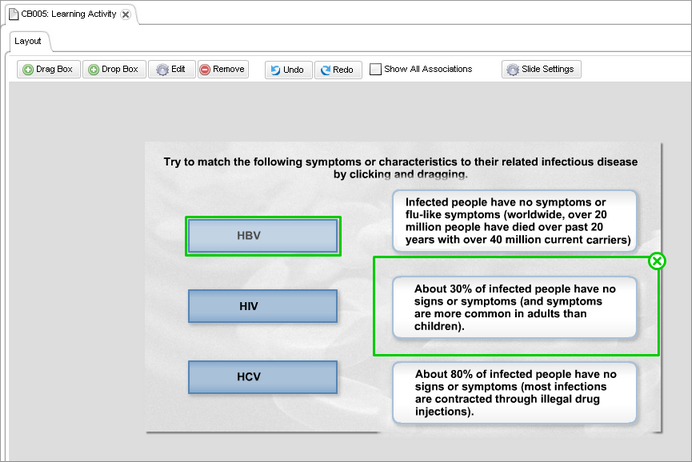Enable Show All Associations checkbox
This screenshot has height=462, width=692.
pyautogui.click(x=376, y=70)
